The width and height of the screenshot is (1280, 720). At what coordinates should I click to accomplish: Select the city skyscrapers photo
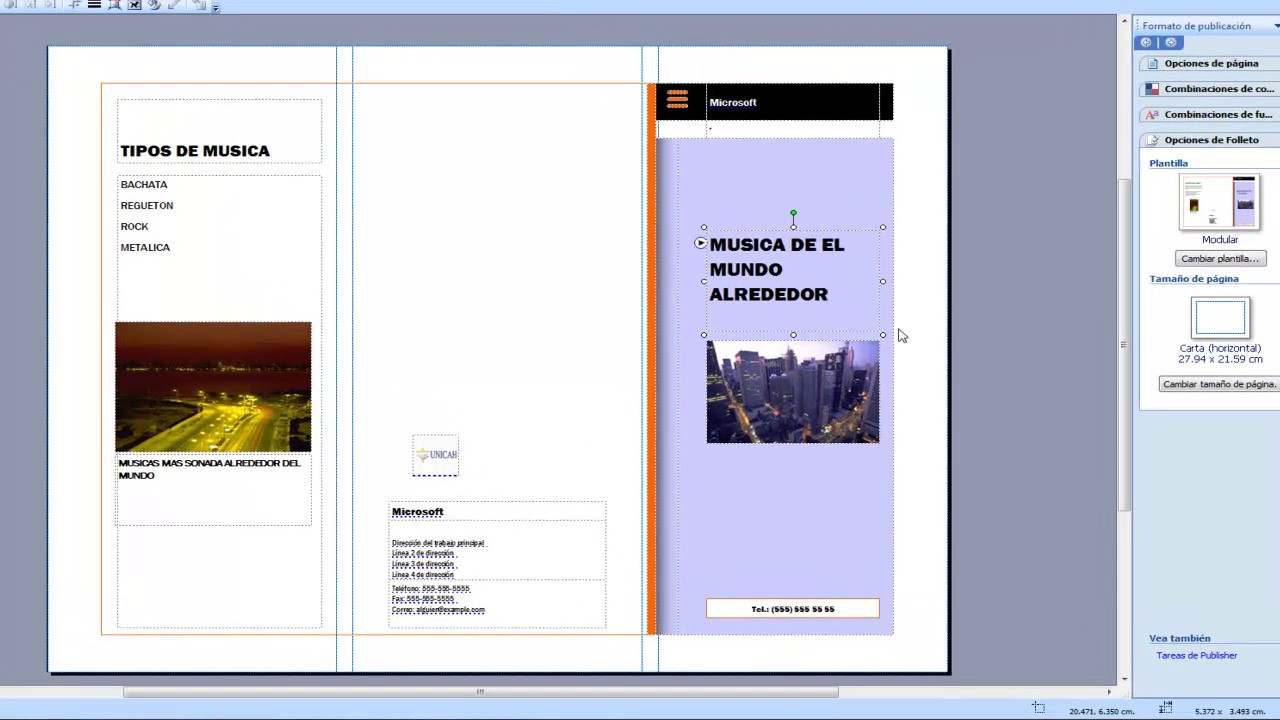click(x=793, y=391)
